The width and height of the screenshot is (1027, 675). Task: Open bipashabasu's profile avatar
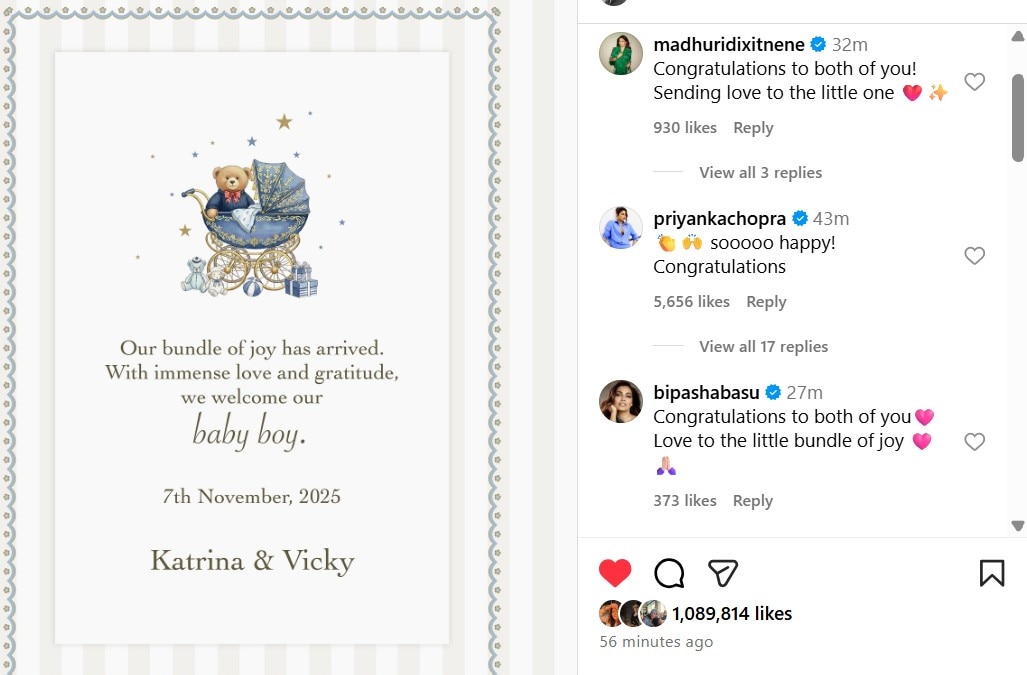pos(620,402)
